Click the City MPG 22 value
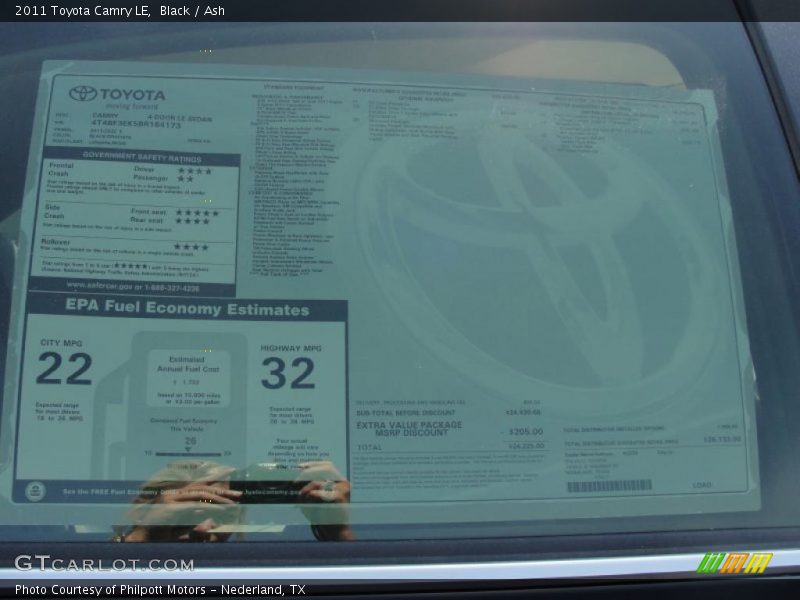The width and height of the screenshot is (800, 600). 64,370
